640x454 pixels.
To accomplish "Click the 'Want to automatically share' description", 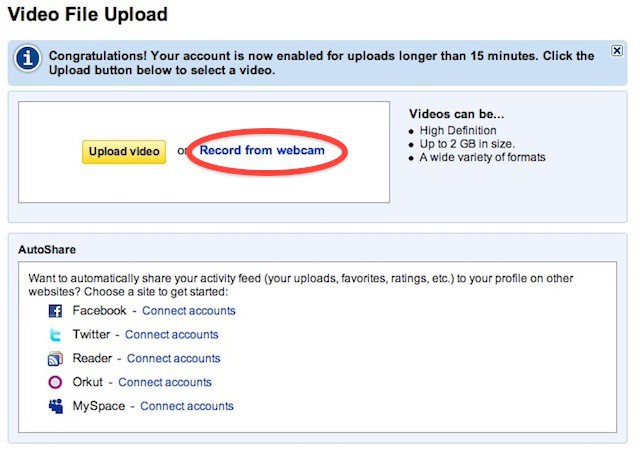I will pyautogui.click(x=301, y=285).
